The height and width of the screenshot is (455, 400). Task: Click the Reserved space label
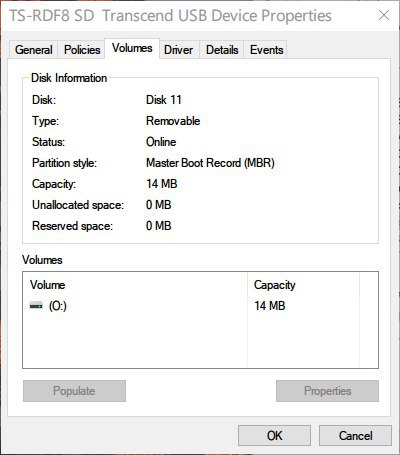point(72,226)
